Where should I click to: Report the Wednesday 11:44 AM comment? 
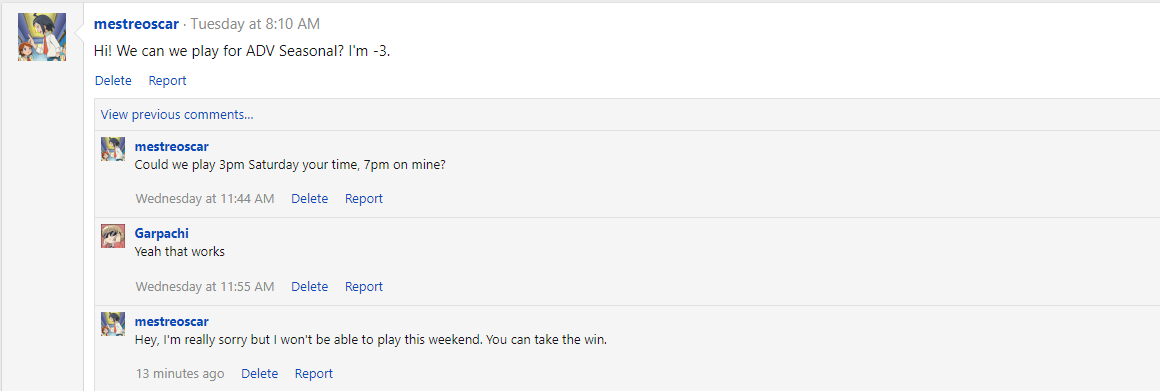click(x=364, y=199)
